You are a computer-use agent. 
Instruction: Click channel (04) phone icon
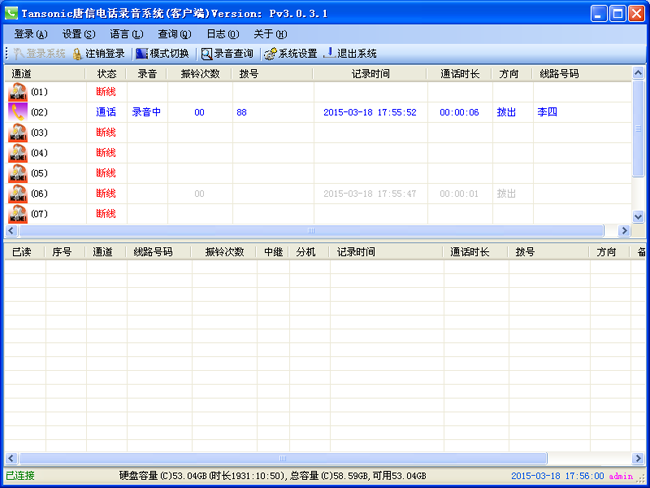pos(18,153)
